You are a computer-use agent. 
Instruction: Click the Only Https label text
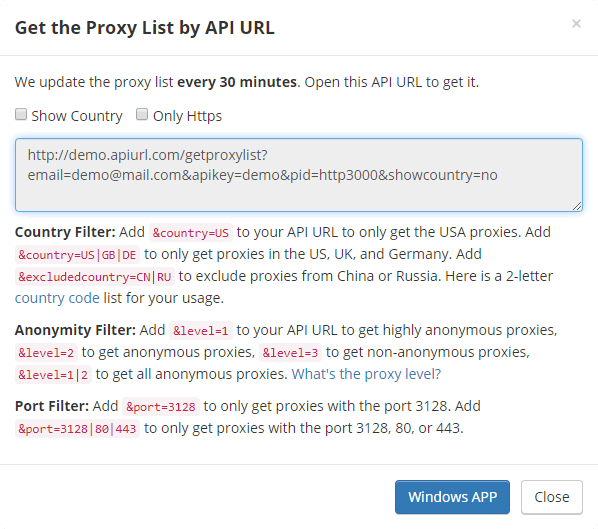coord(187,116)
